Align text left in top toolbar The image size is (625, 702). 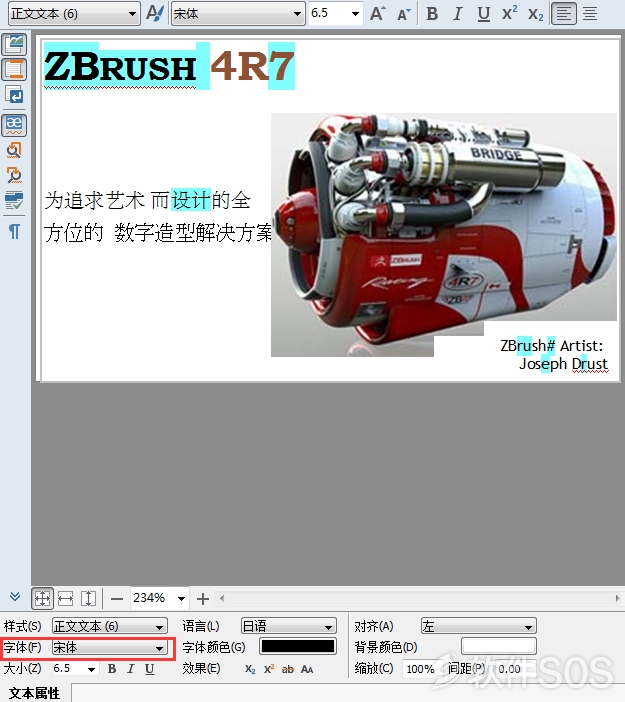[564, 14]
